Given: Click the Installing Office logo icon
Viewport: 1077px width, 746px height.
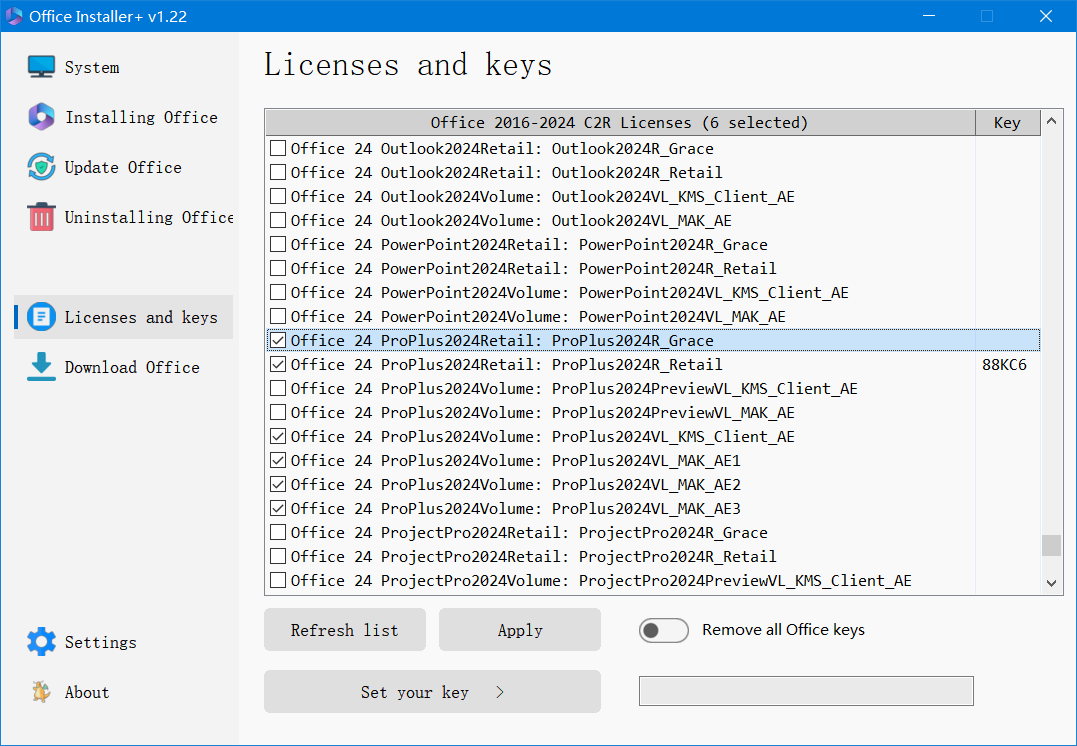Looking at the screenshot, I should 41,117.
